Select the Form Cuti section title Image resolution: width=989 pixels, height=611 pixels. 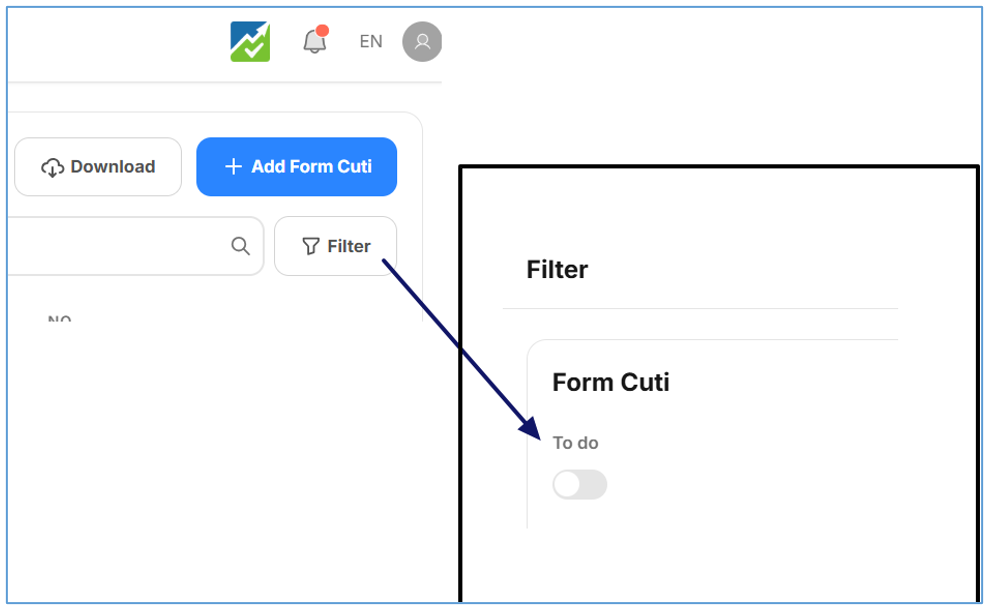coord(611,382)
